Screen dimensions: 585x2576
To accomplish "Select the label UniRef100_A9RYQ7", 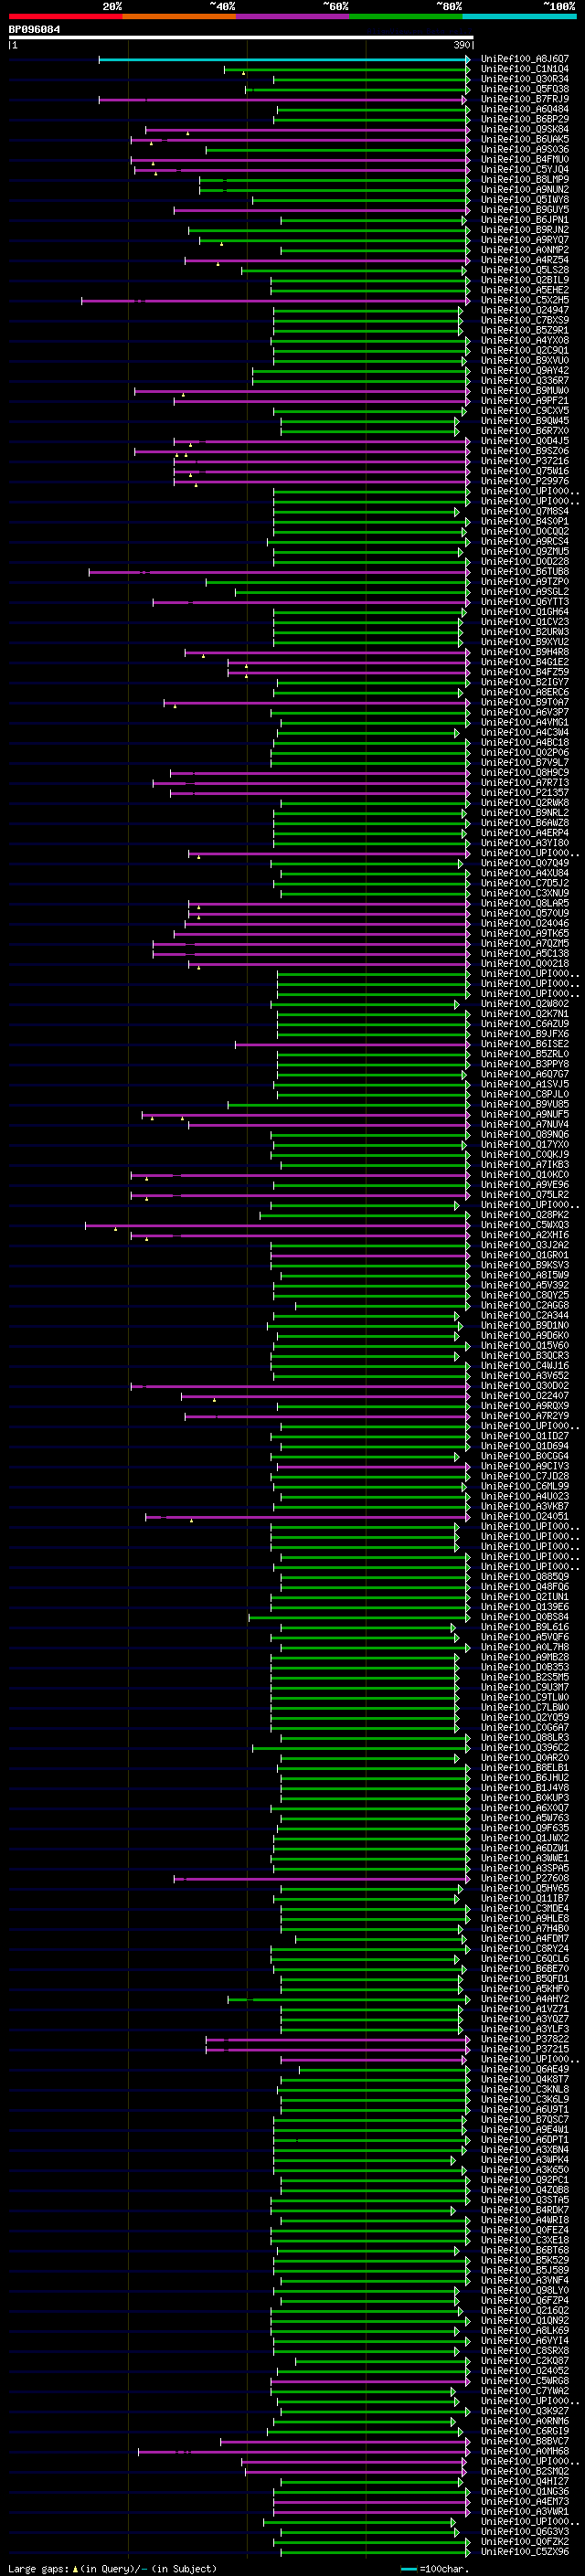I will pos(525,240).
